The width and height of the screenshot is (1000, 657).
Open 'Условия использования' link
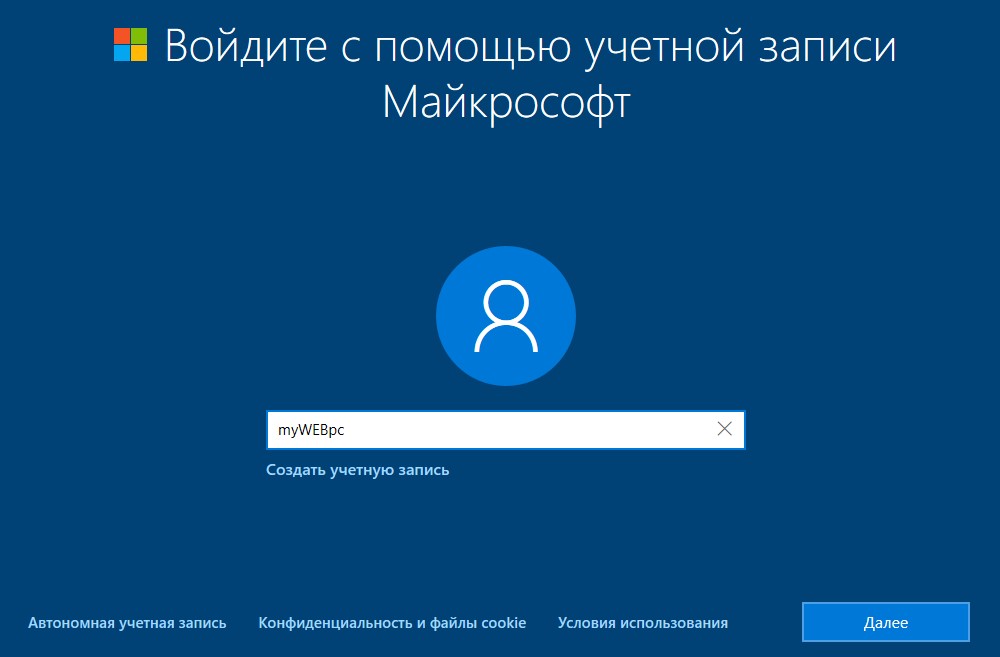[x=643, y=623]
